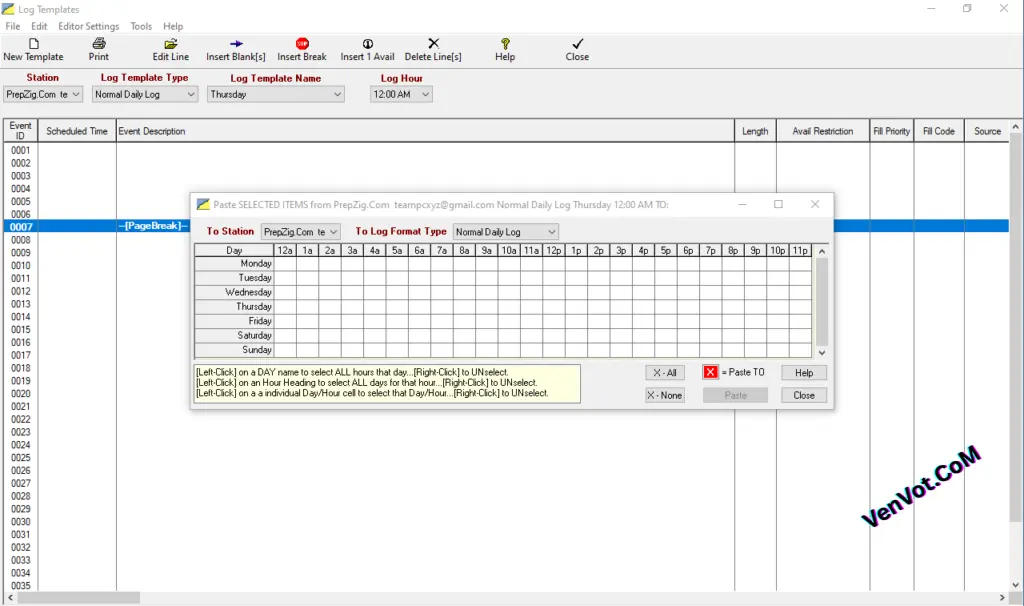The width and height of the screenshot is (1024, 606).
Task: Select all hours for Wednesday row header
Action: (234, 293)
